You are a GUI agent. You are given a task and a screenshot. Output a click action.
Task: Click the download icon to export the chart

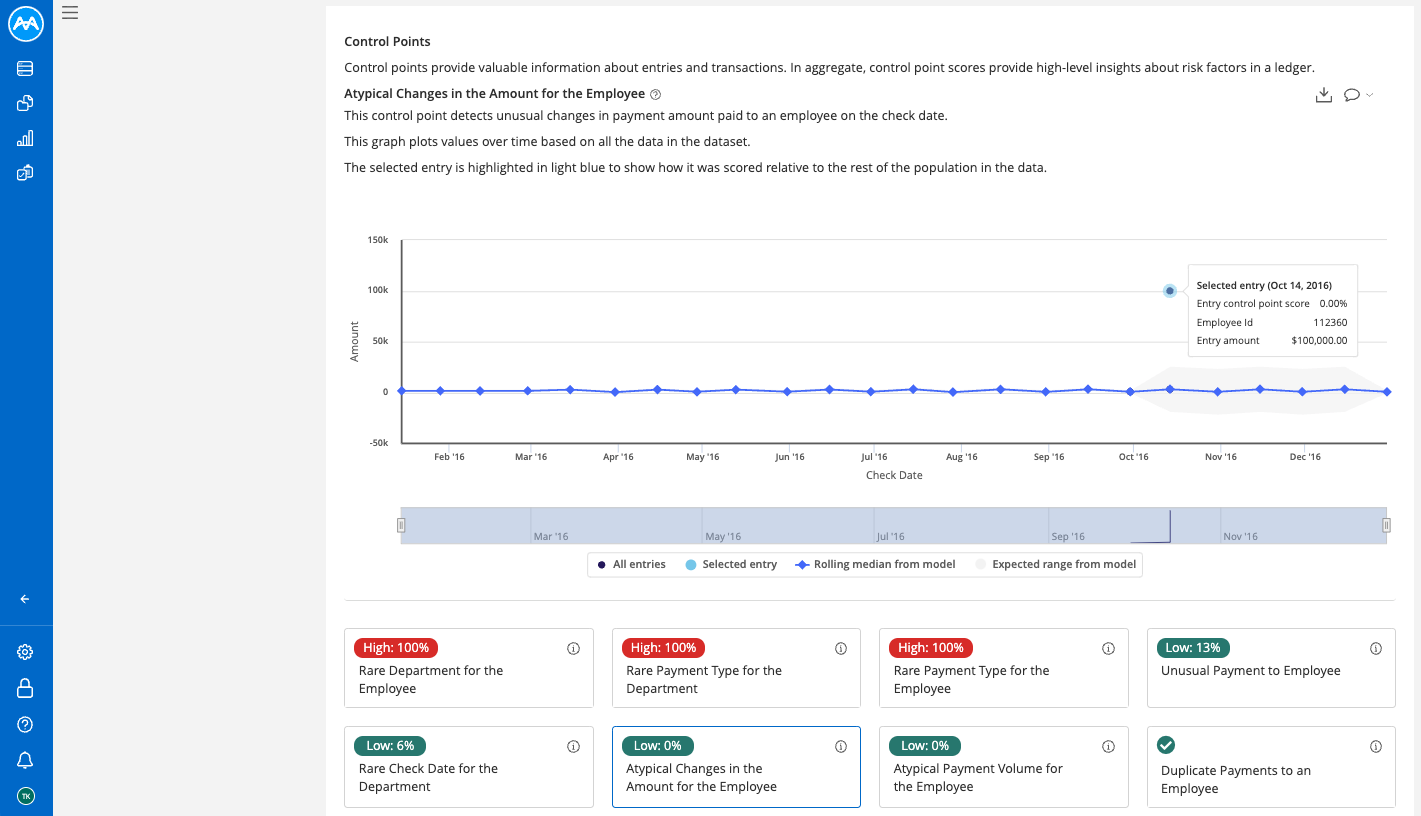[1324, 94]
